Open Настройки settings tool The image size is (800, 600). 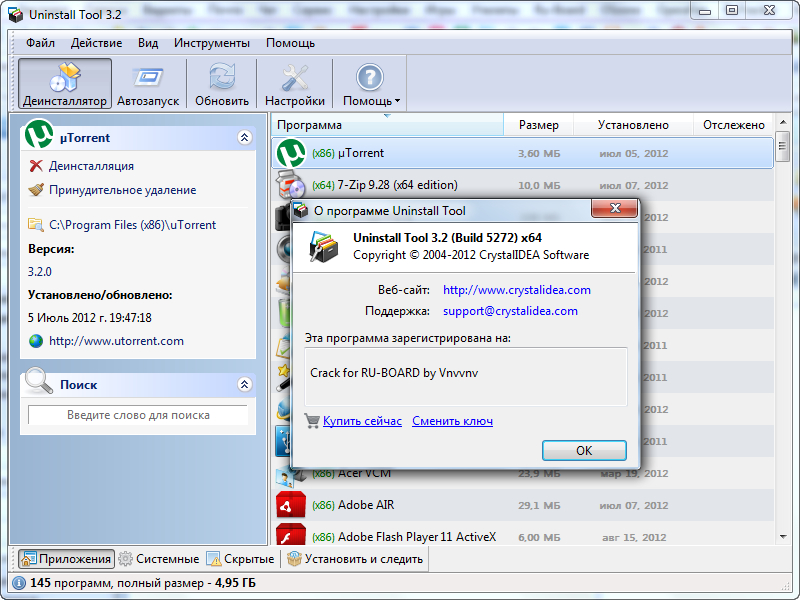[x=295, y=84]
